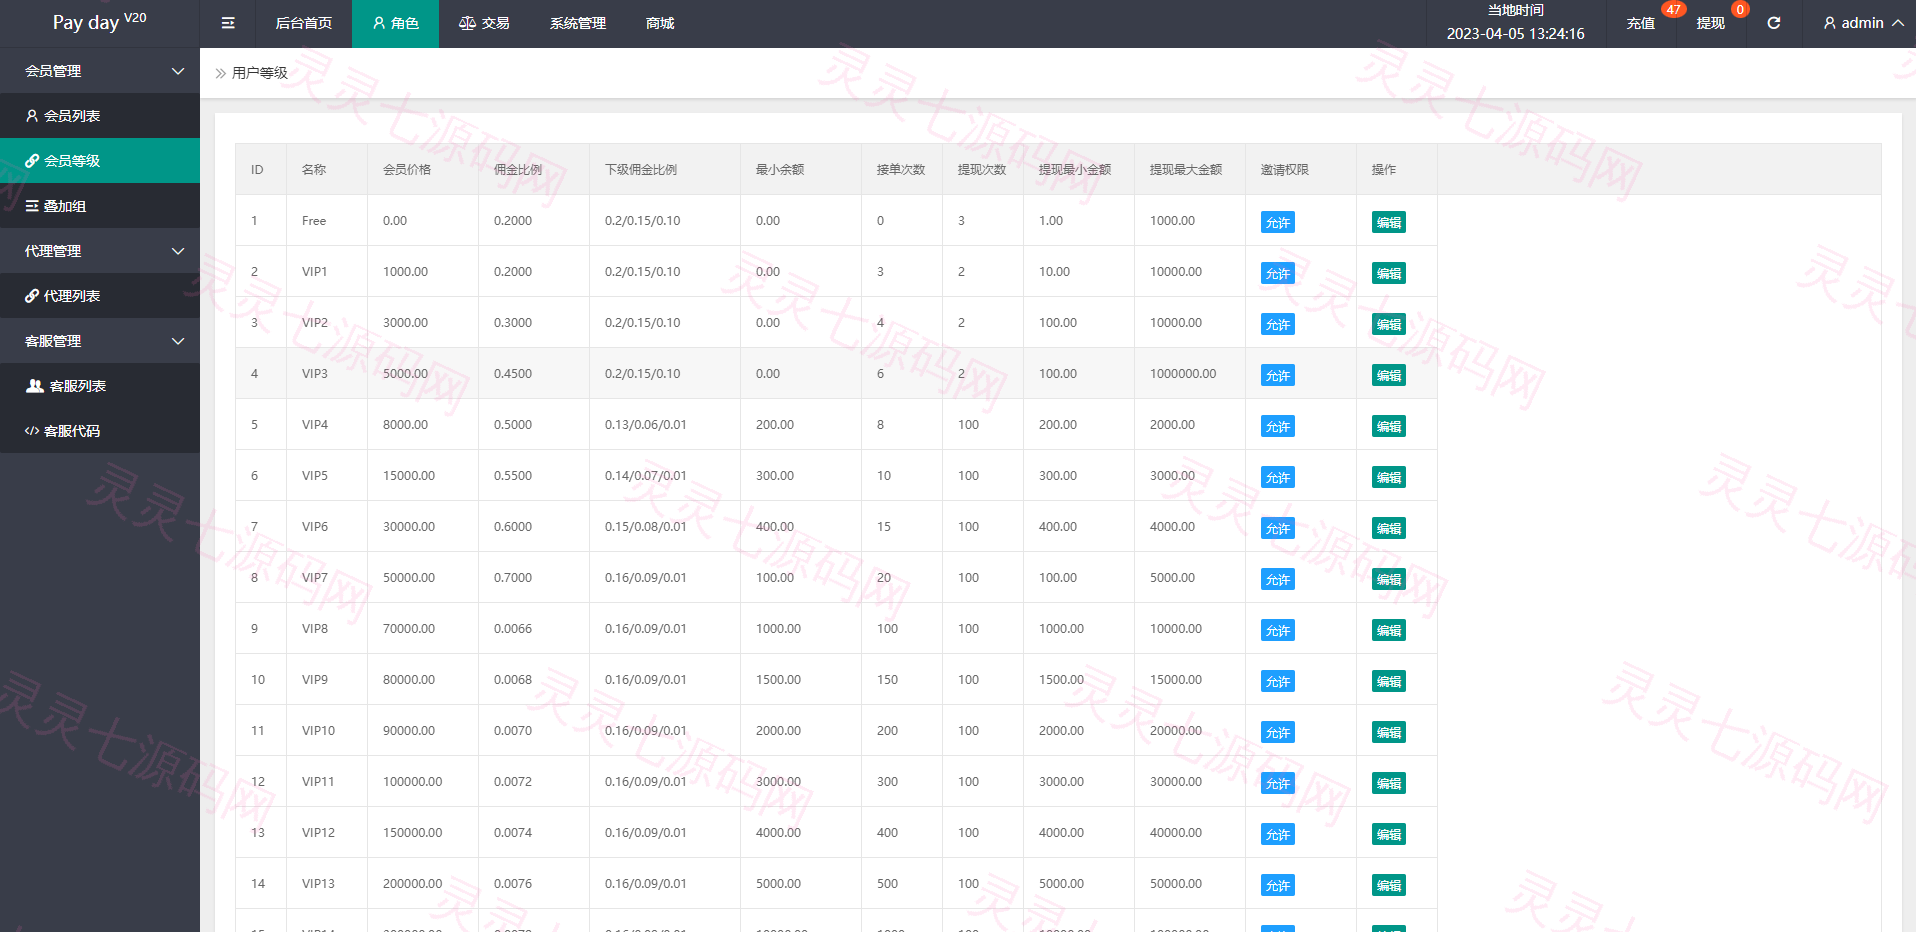Toggle 允许 invite permission for VIP3
This screenshot has height=932, width=1916.
pyautogui.click(x=1277, y=375)
